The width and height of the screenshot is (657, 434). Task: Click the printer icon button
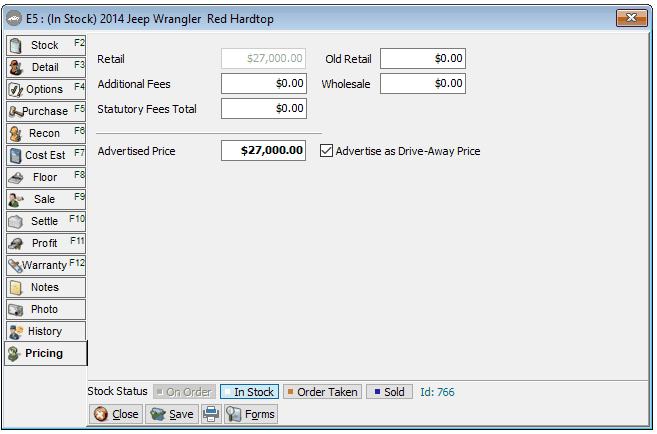pos(211,414)
